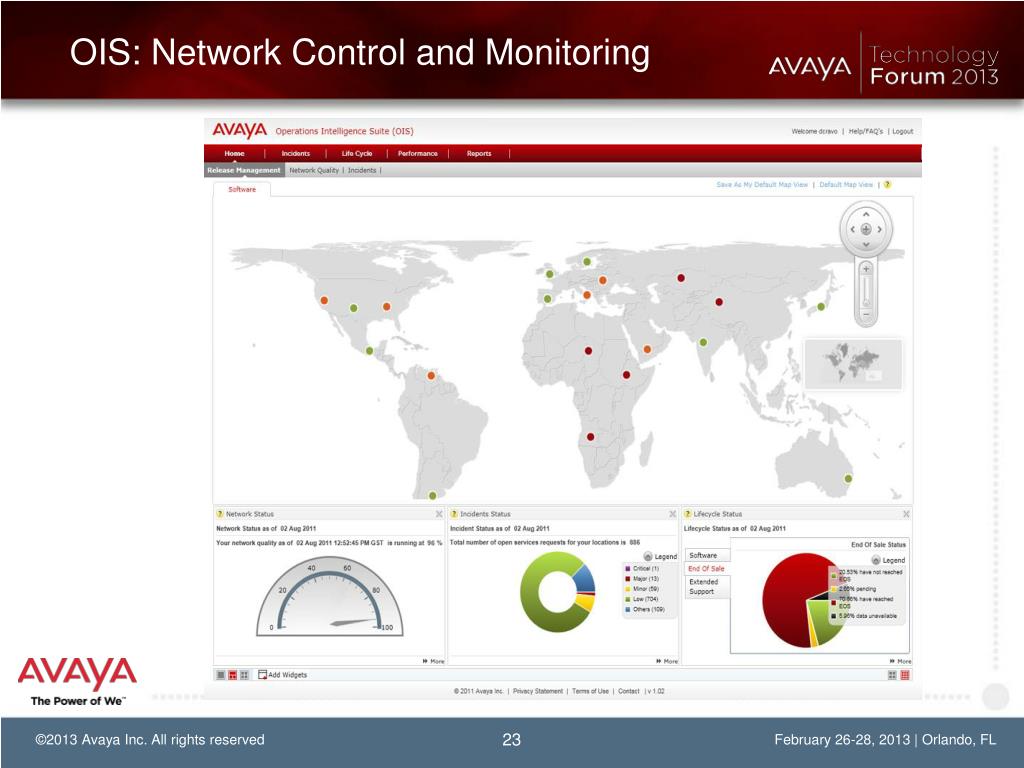Image resolution: width=1024 pixels, height=768 pixels.
Task: Click the green site marker in Australia
Action: (x=848, y=479)
